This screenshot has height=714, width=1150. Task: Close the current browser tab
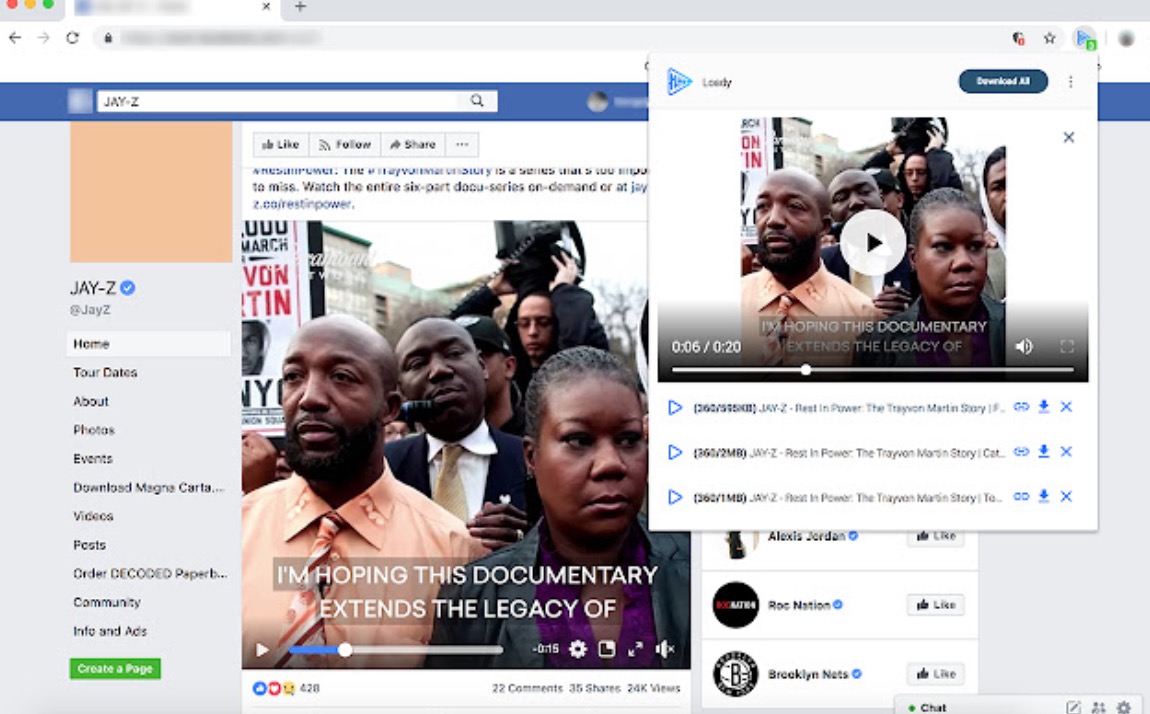266,7
